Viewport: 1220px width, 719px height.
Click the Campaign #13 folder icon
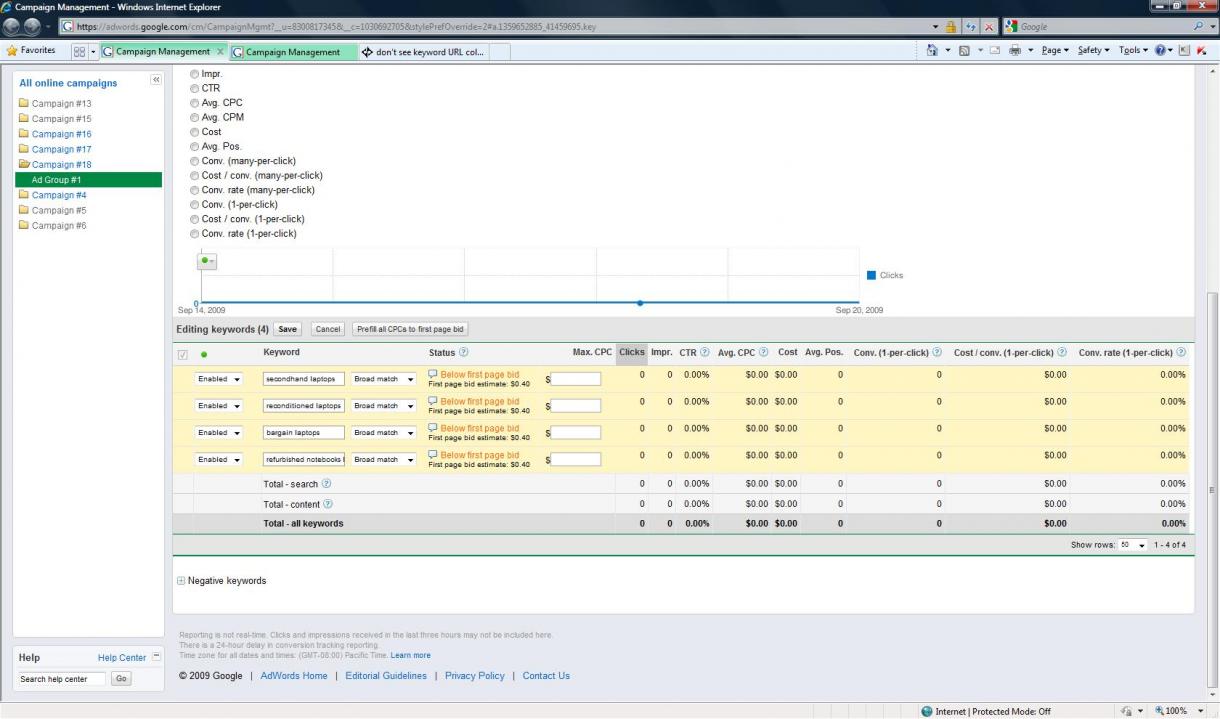(25, 103)
